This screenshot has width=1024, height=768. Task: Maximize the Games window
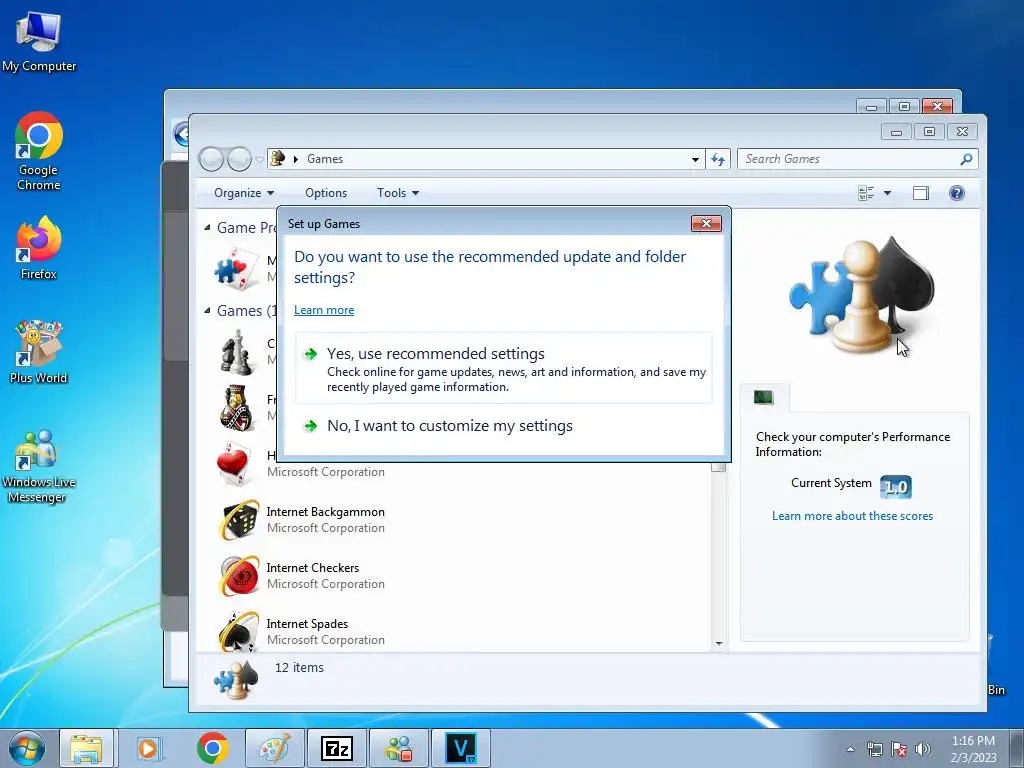929,131
